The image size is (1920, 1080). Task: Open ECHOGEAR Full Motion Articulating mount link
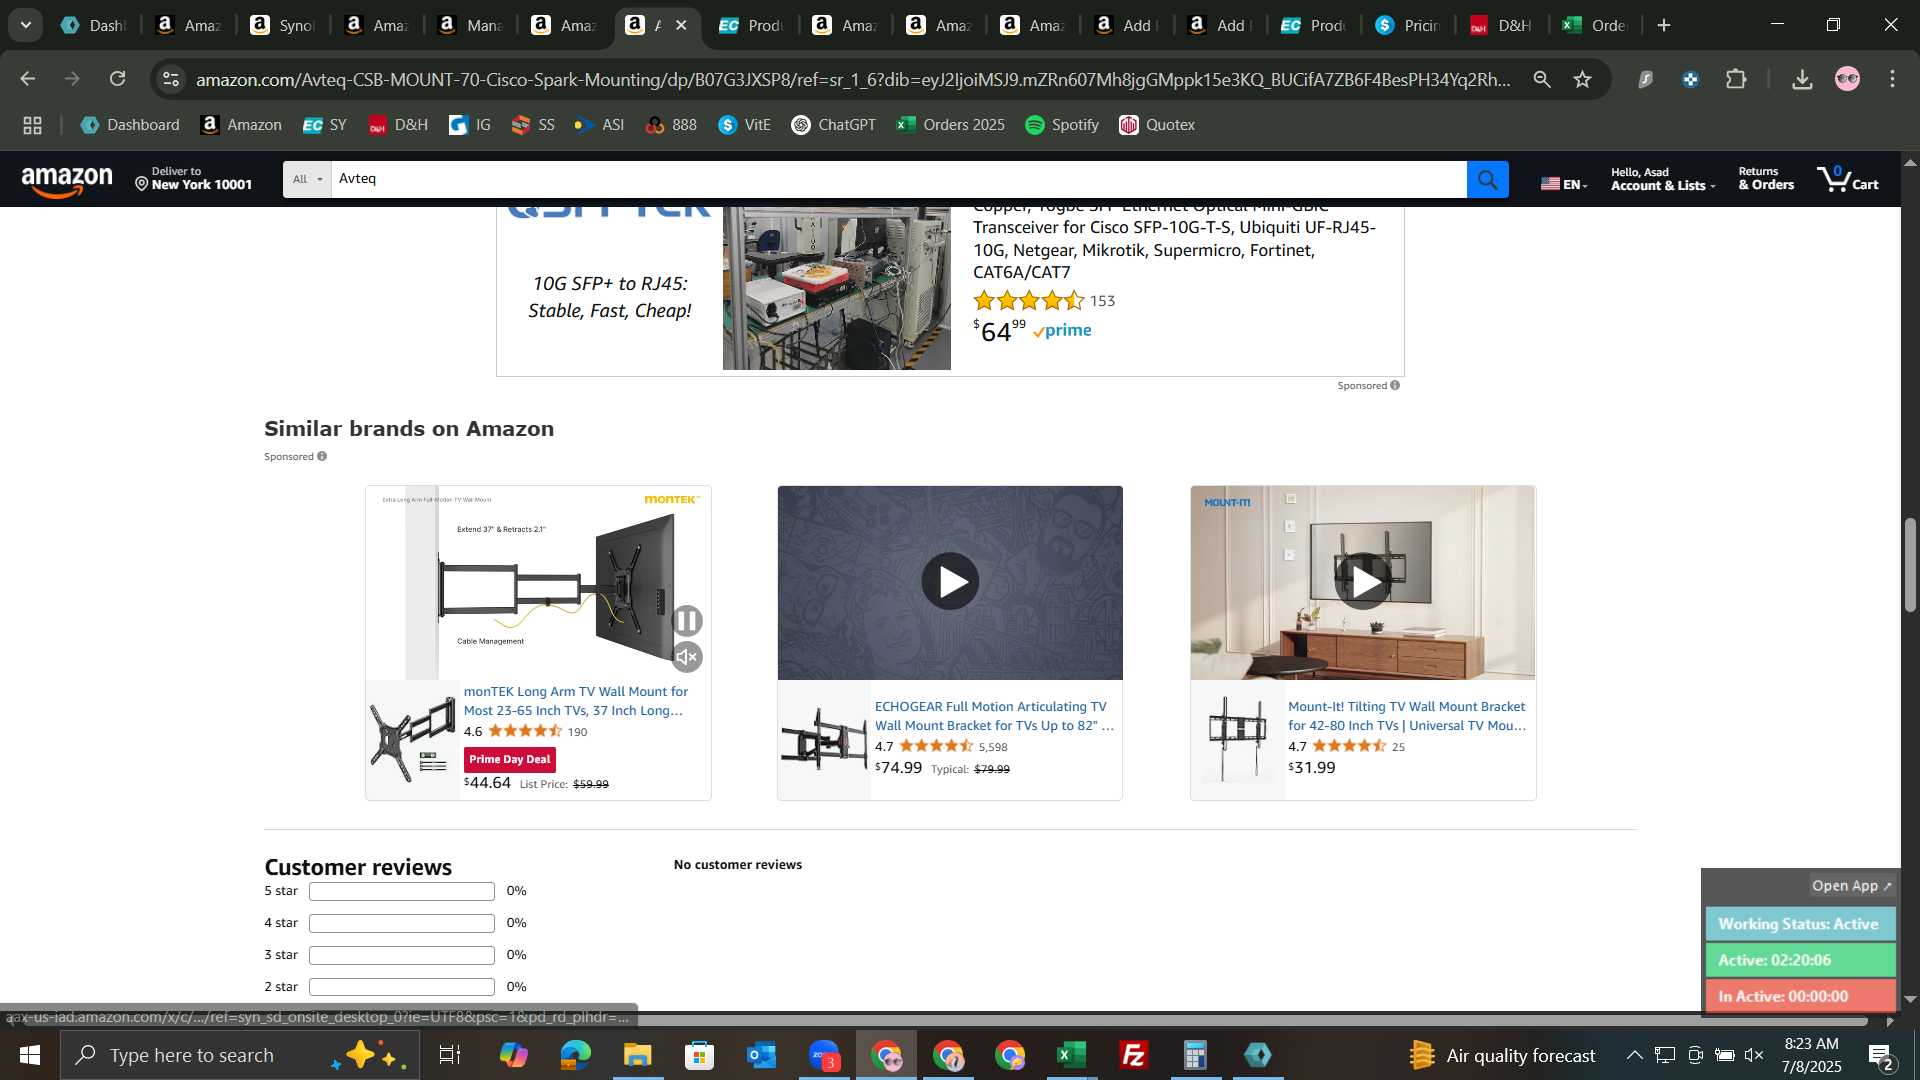tap(994, 716)
